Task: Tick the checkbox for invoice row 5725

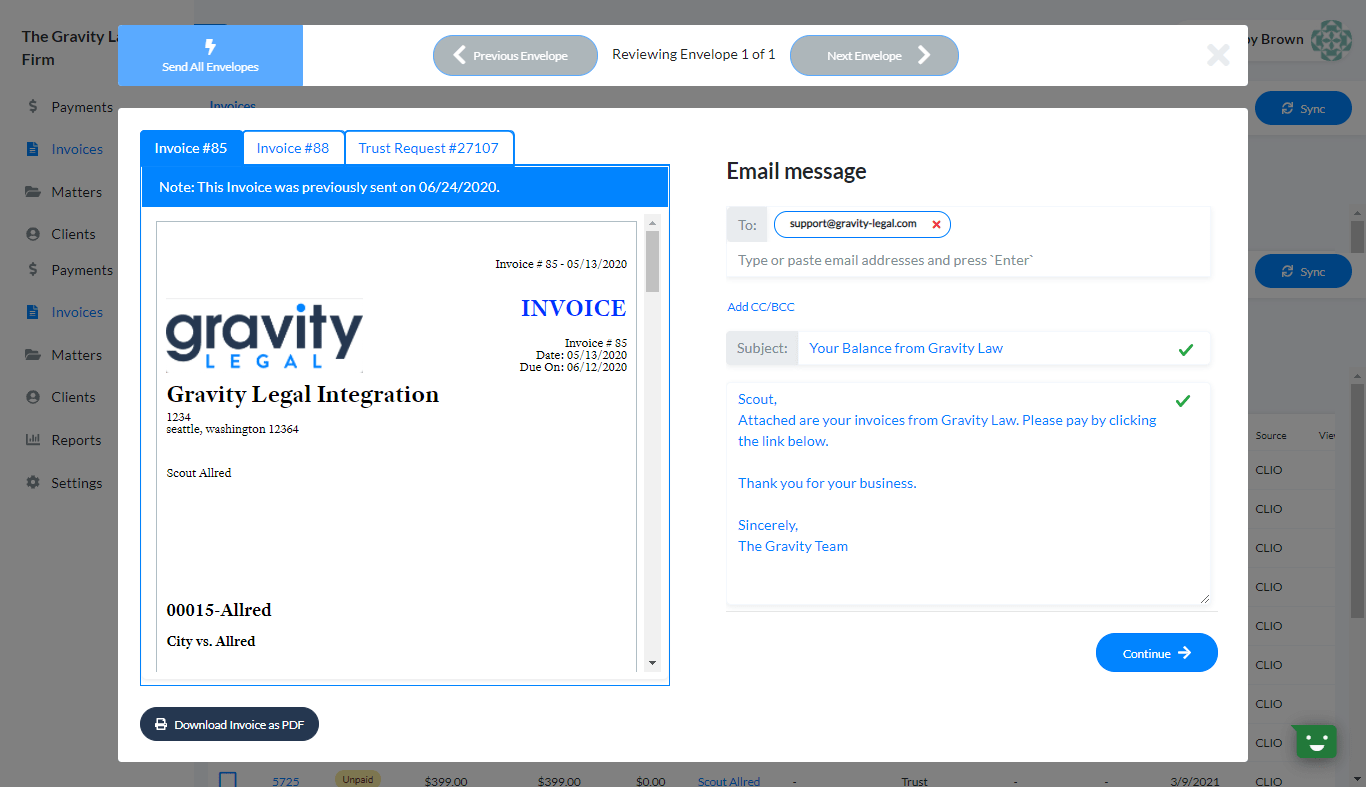Action: 228,780
